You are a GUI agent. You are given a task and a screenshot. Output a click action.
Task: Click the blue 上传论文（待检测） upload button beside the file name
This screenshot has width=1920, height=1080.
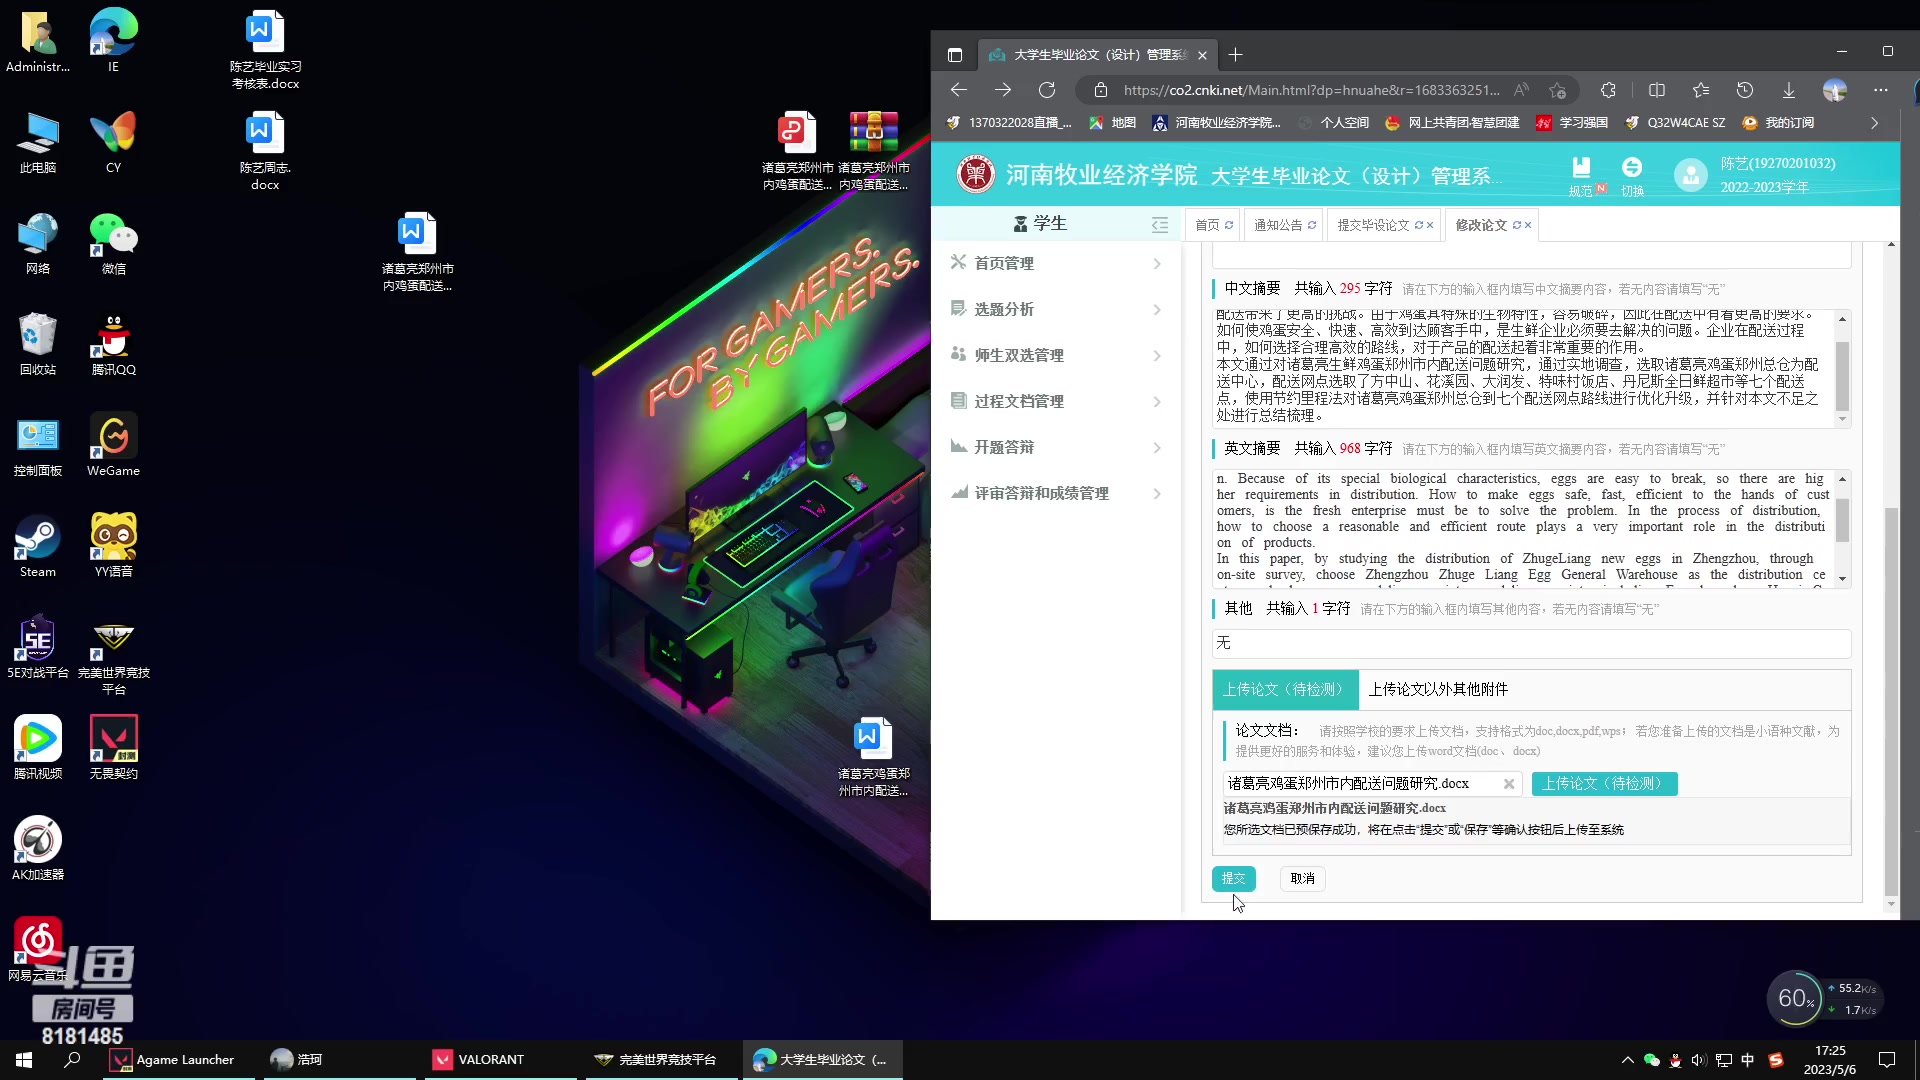[1604, 783]
